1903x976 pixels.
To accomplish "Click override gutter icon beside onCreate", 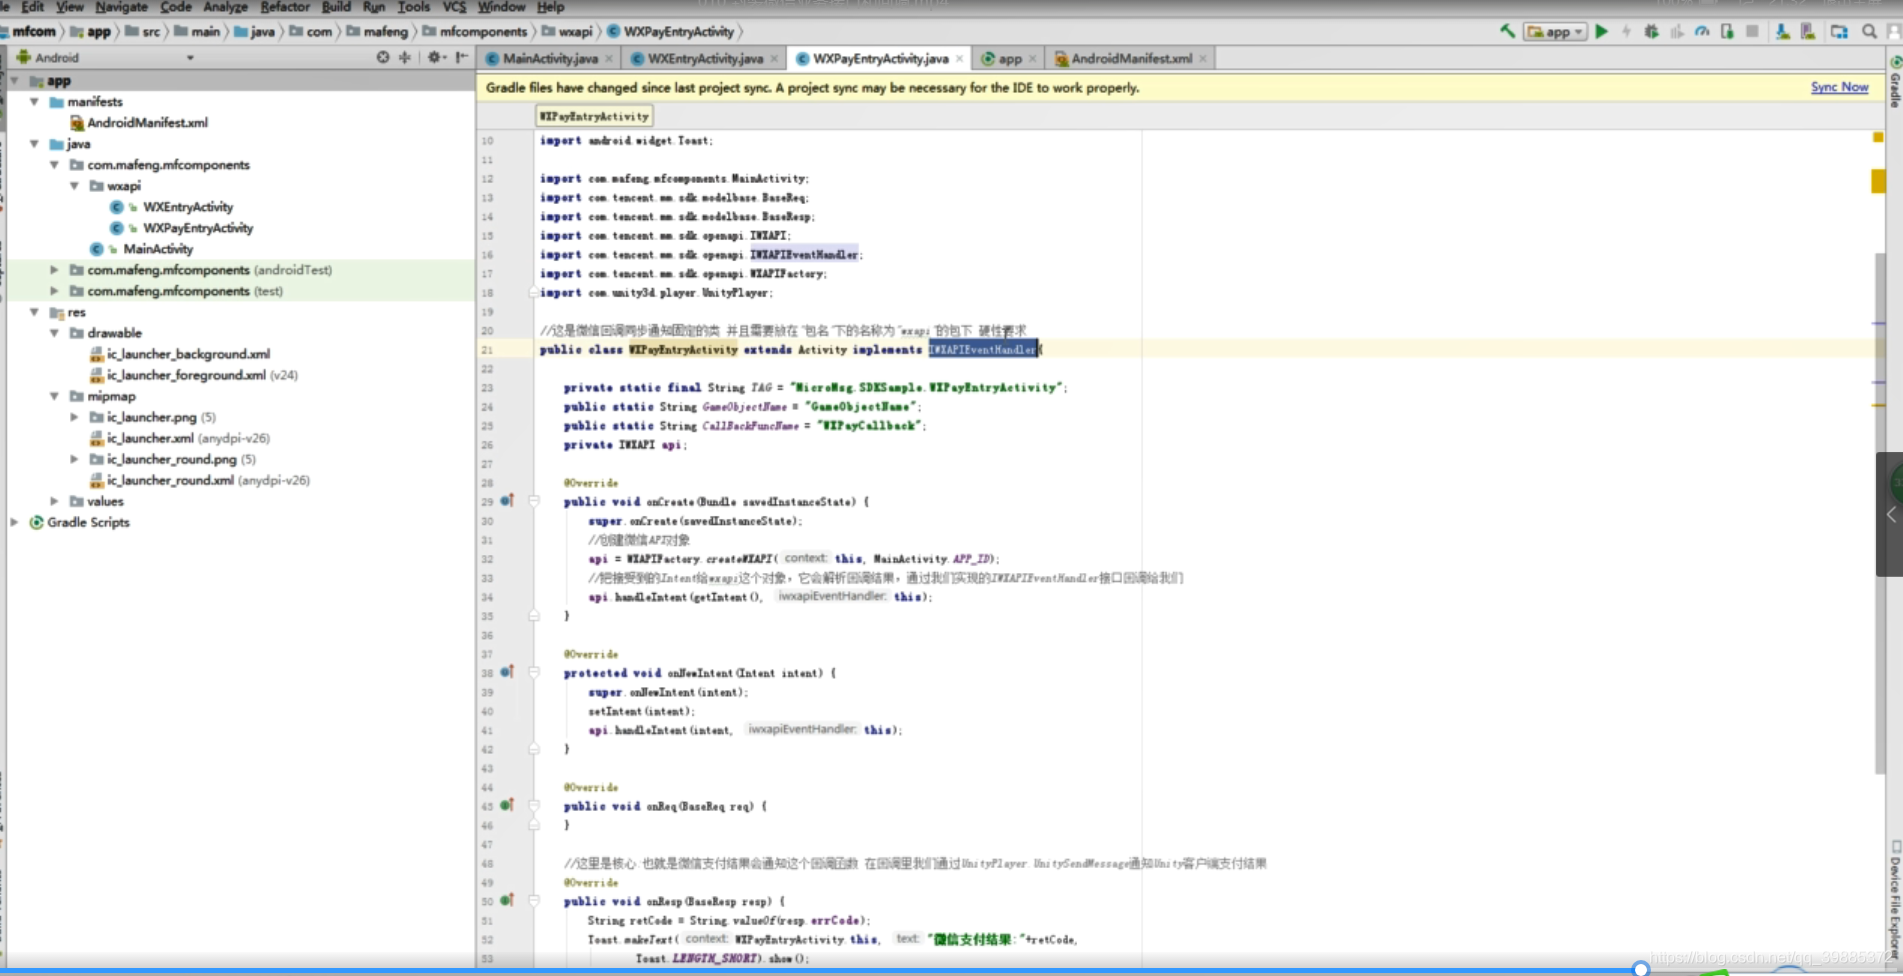I will (507, 501).
